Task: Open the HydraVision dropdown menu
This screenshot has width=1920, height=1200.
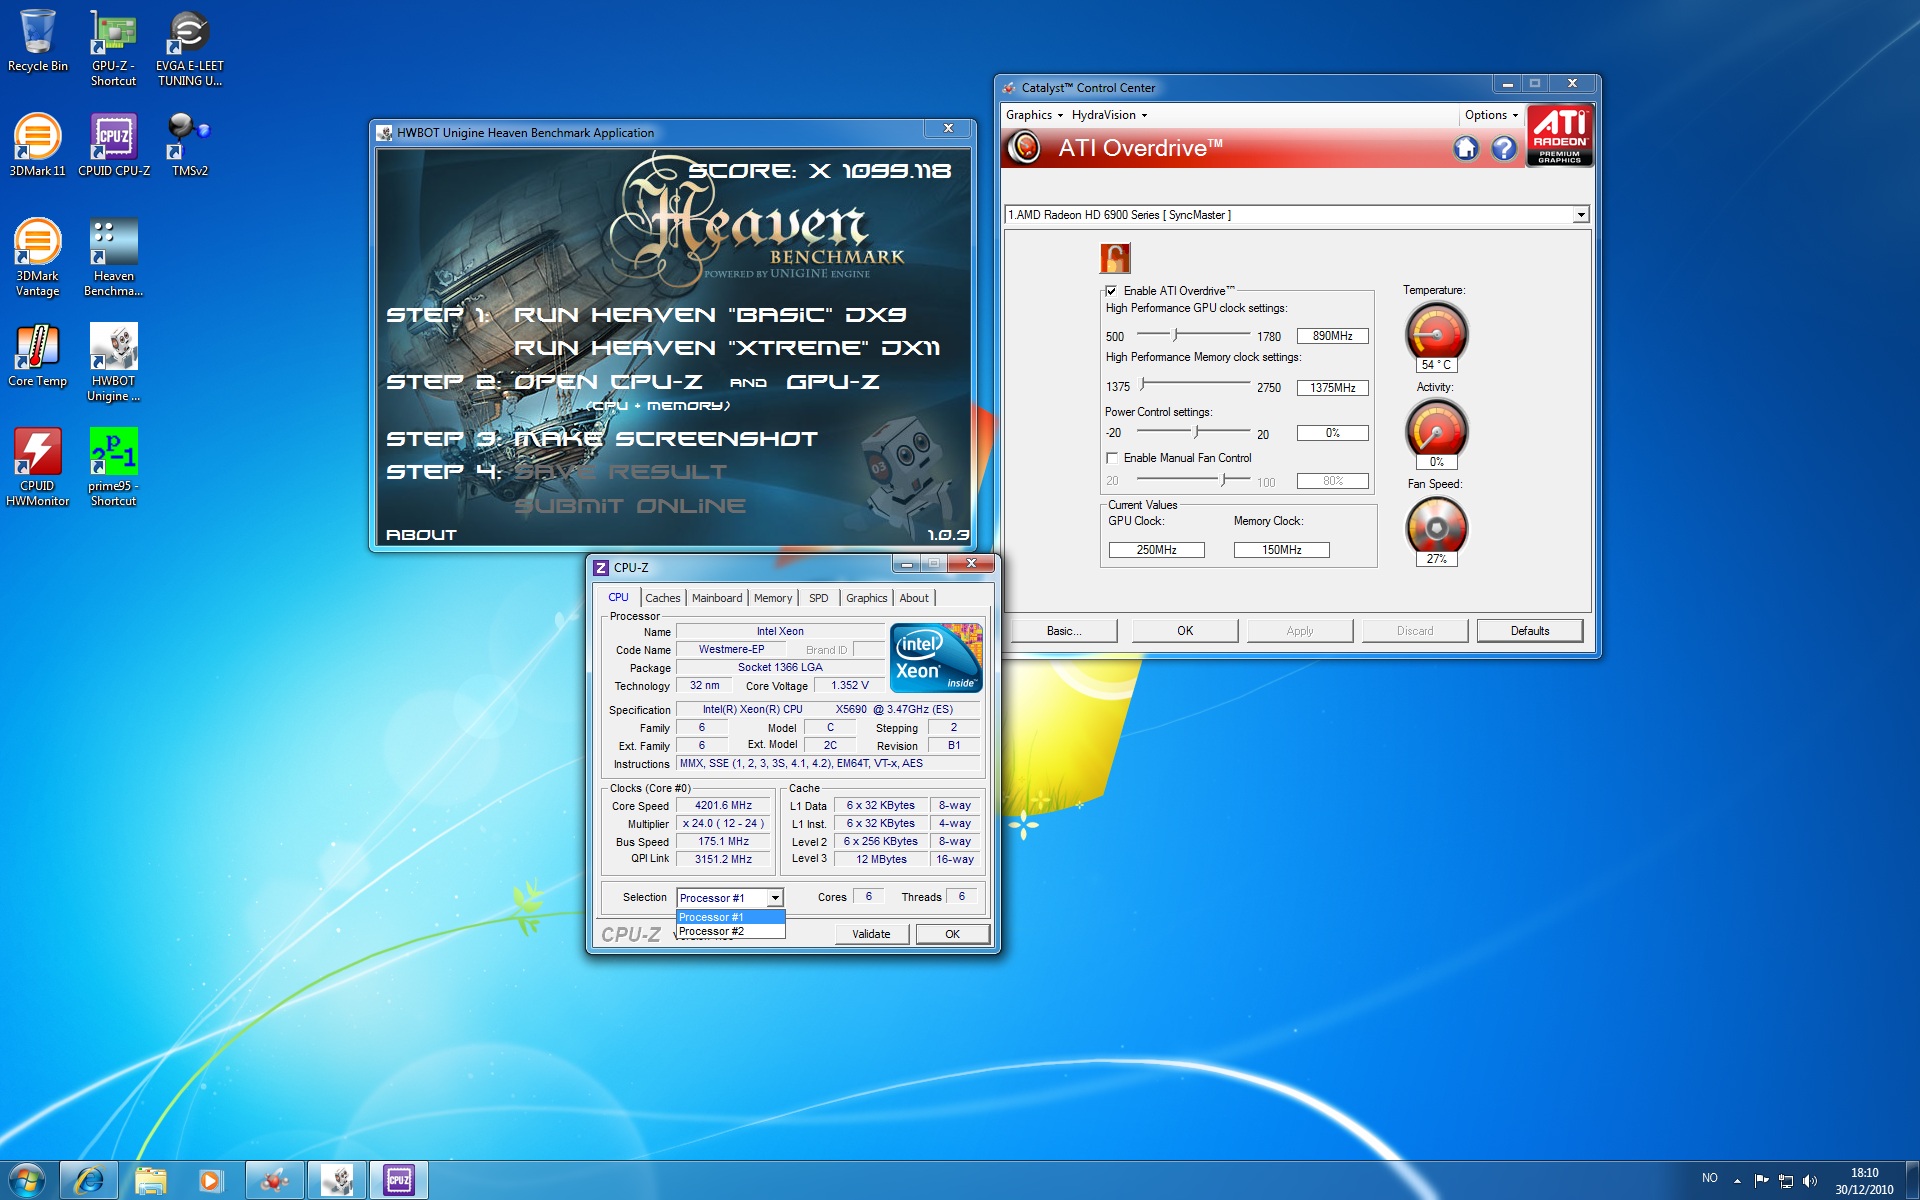Action: (1109, 115)
